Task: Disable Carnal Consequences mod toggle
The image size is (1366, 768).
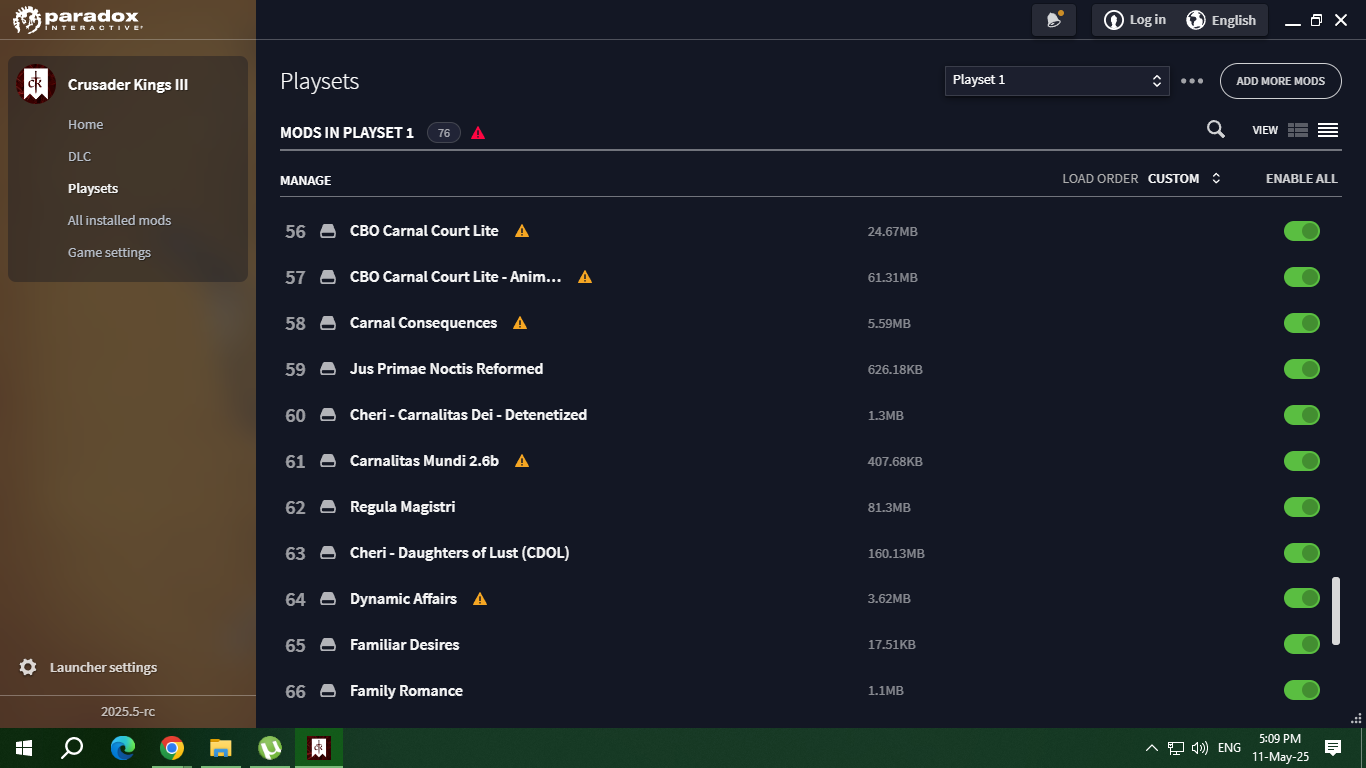Action: (1302, 323)
